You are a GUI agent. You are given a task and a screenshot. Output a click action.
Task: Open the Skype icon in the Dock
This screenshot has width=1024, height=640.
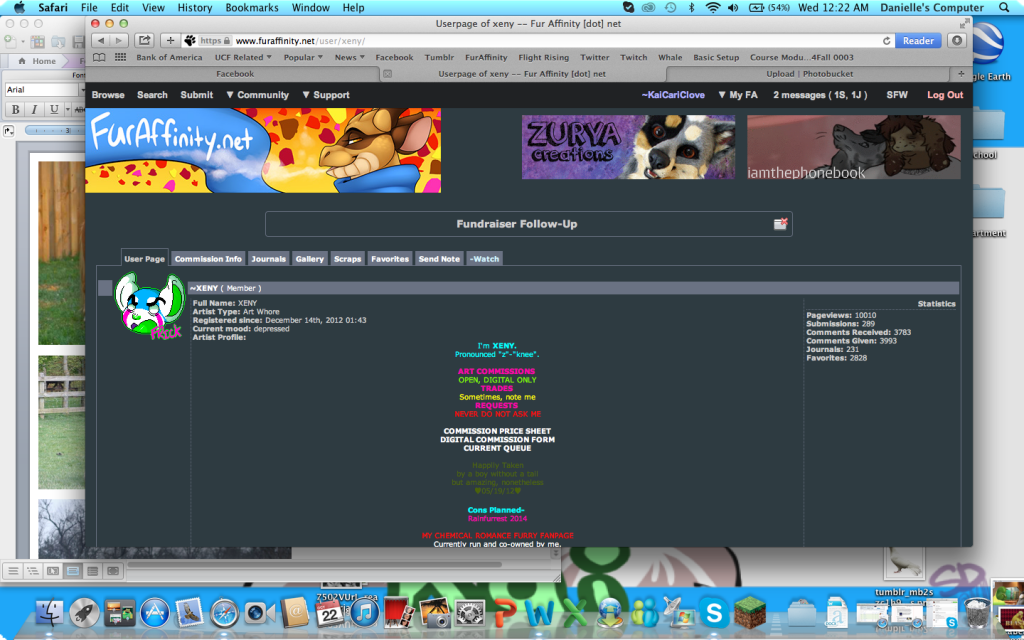click(711, 611)
